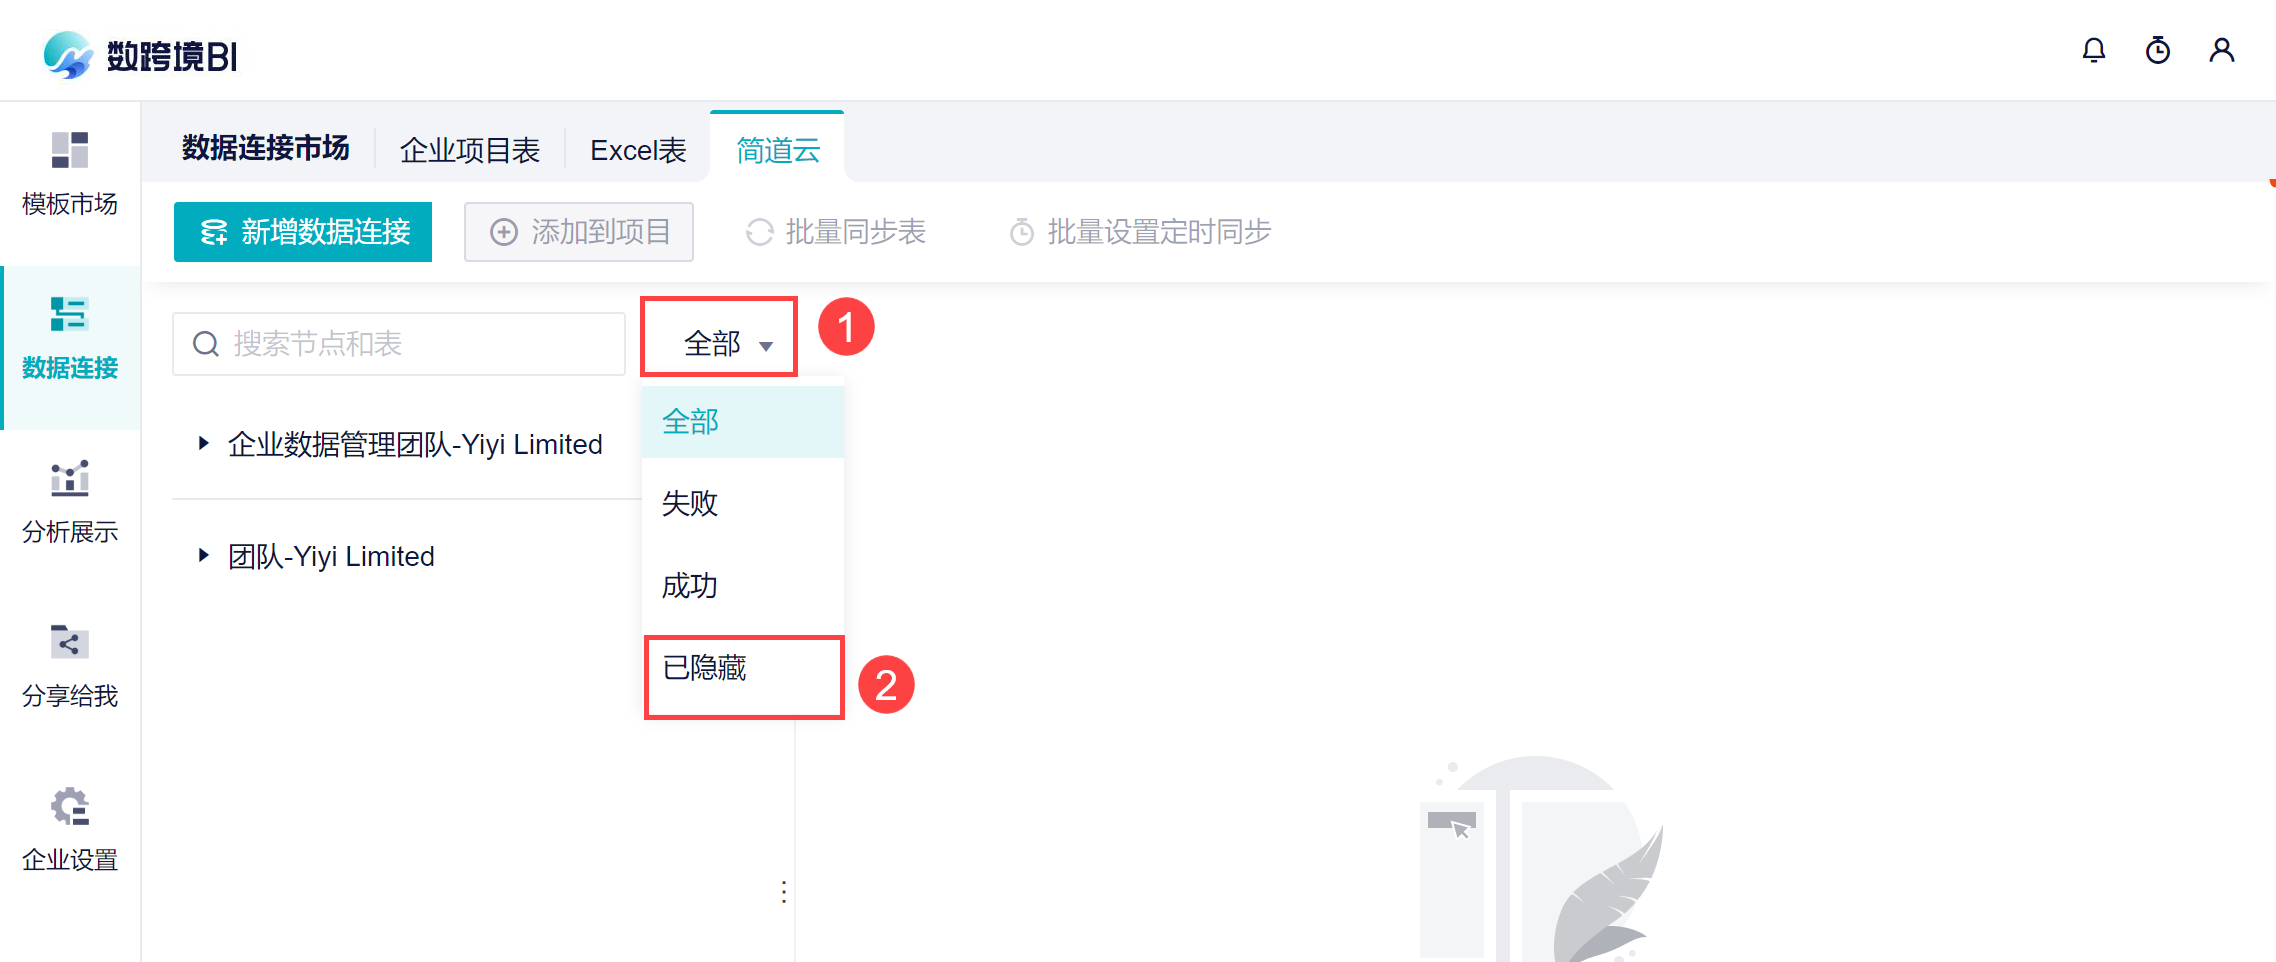Go to 分析展示 in the sidebar

pos(70,502)
